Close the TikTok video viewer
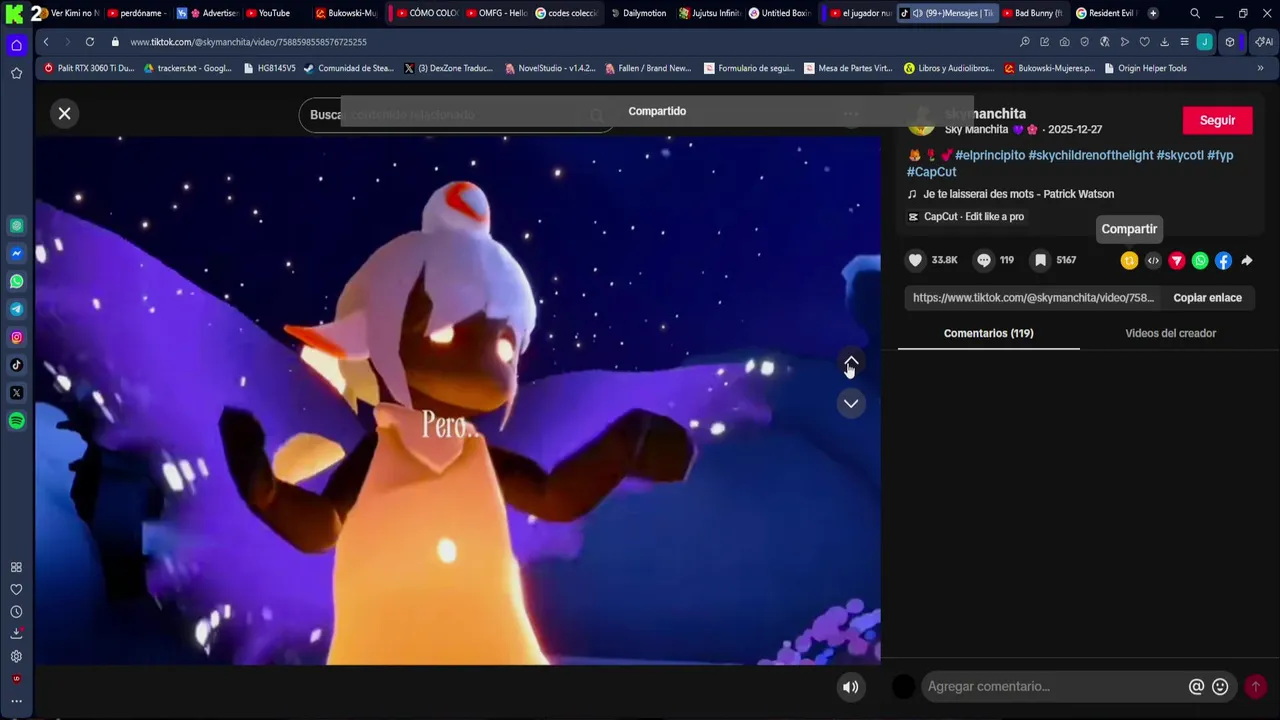The height and width of the screenshot is (720, 1280). tap(64, 114)
